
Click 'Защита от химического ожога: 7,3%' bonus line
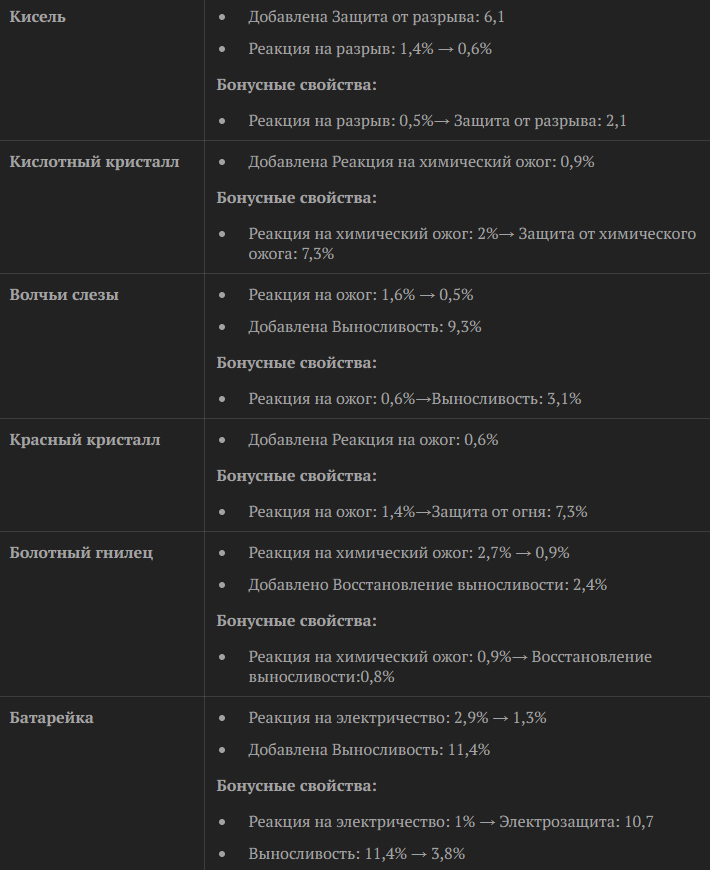472,244
